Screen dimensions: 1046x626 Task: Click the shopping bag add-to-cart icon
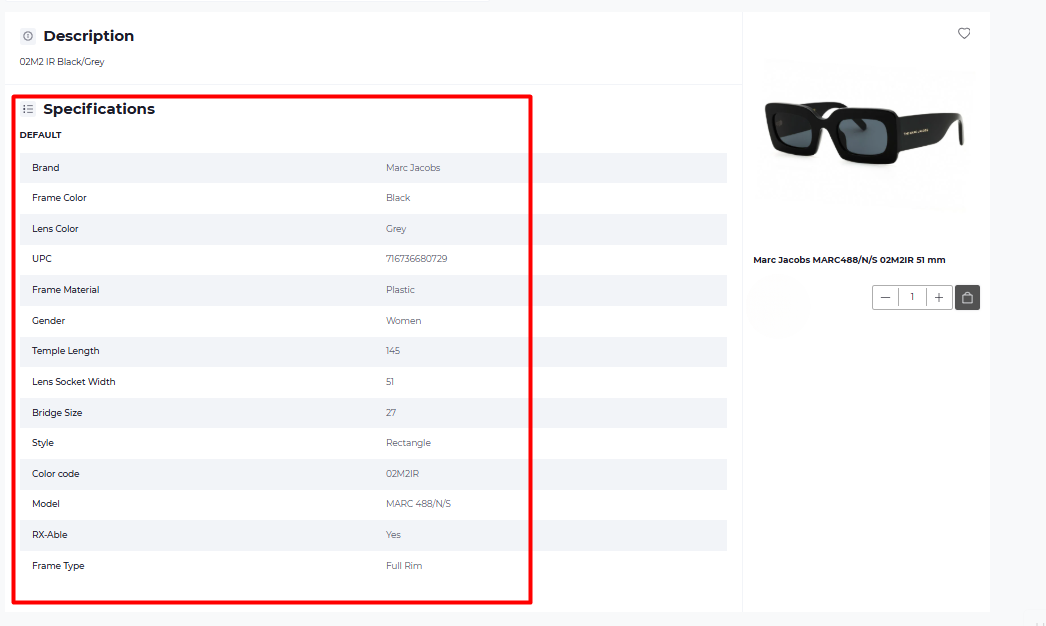(x=967, y=298)
